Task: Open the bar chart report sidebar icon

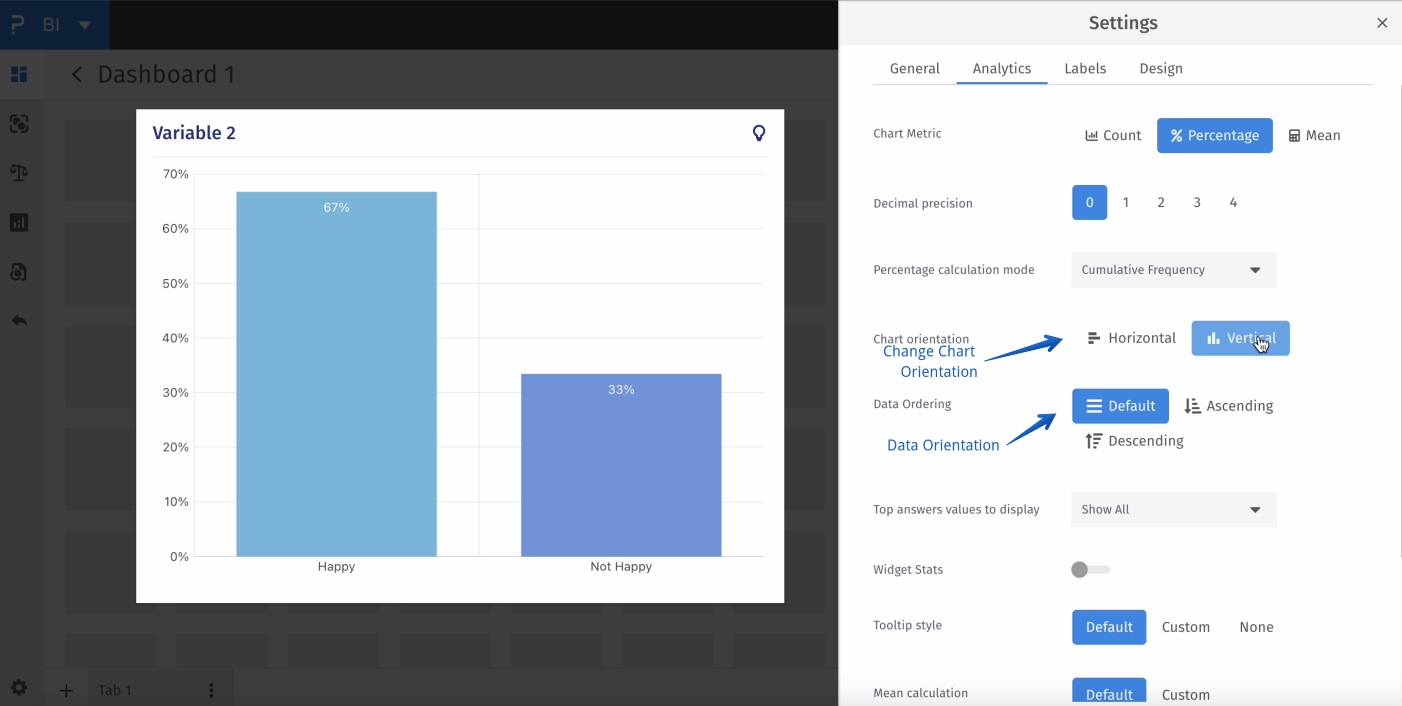Action: coord(19,222)
